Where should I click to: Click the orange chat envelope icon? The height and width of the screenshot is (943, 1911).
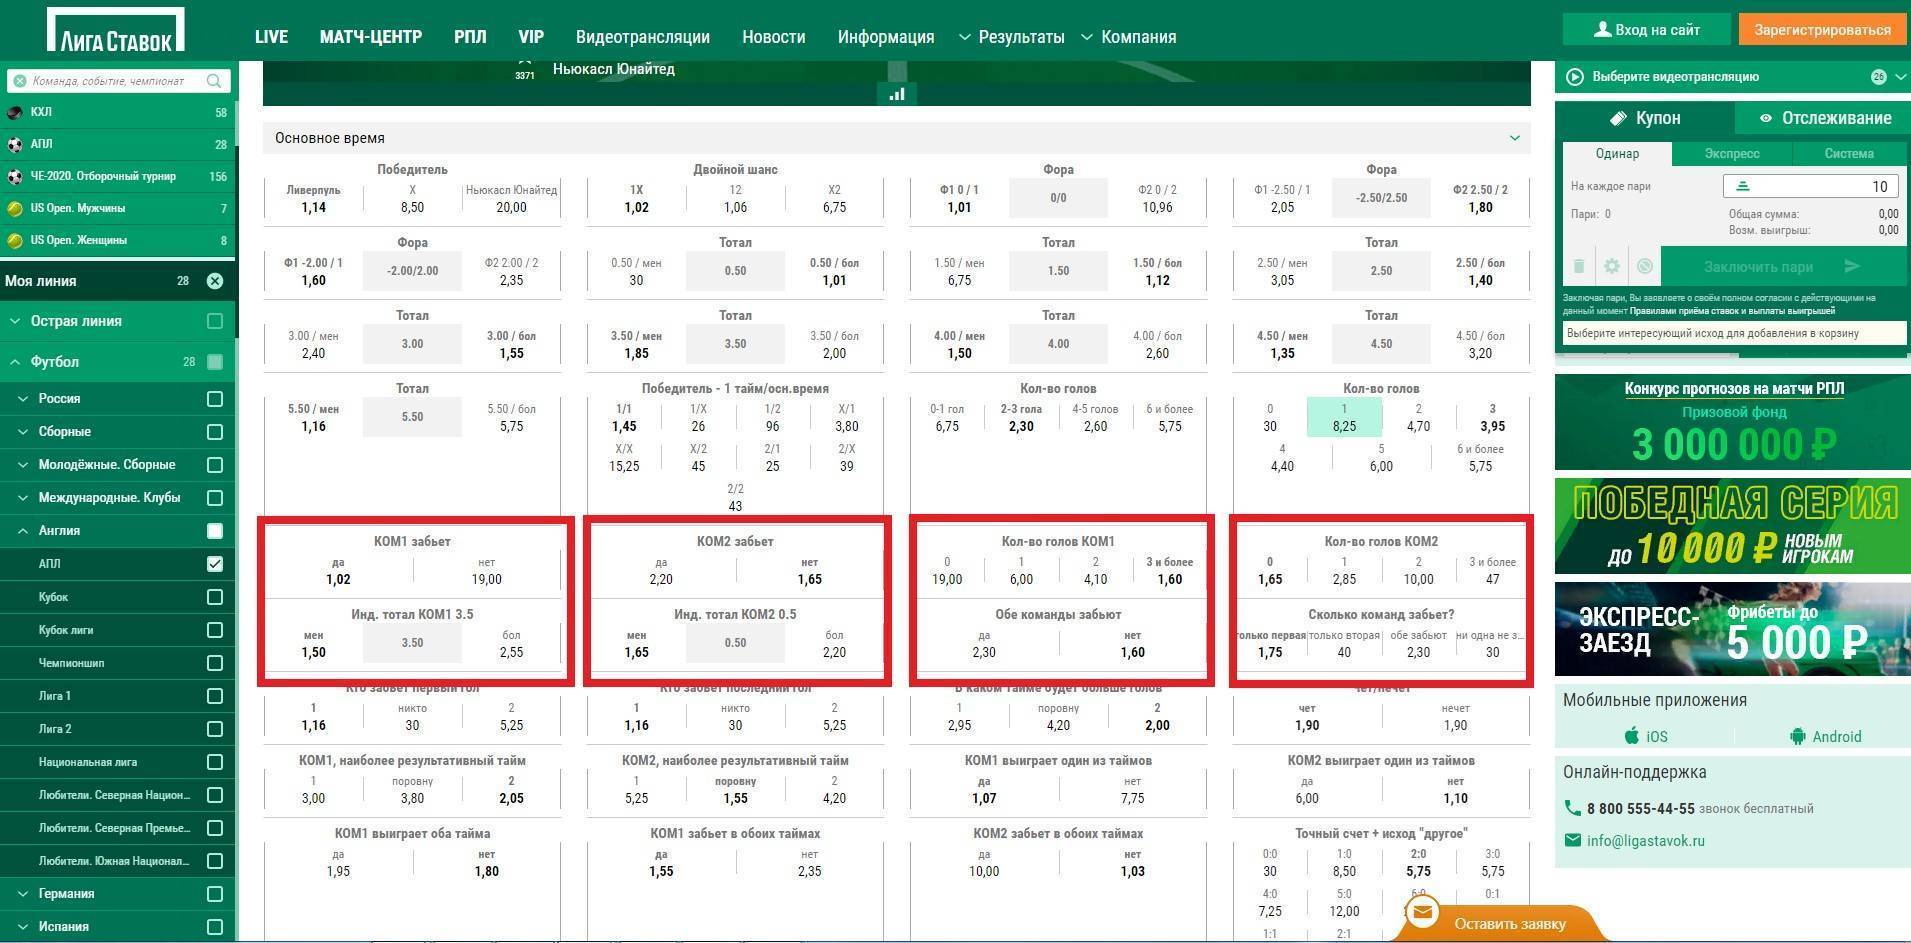[1421, 912]
